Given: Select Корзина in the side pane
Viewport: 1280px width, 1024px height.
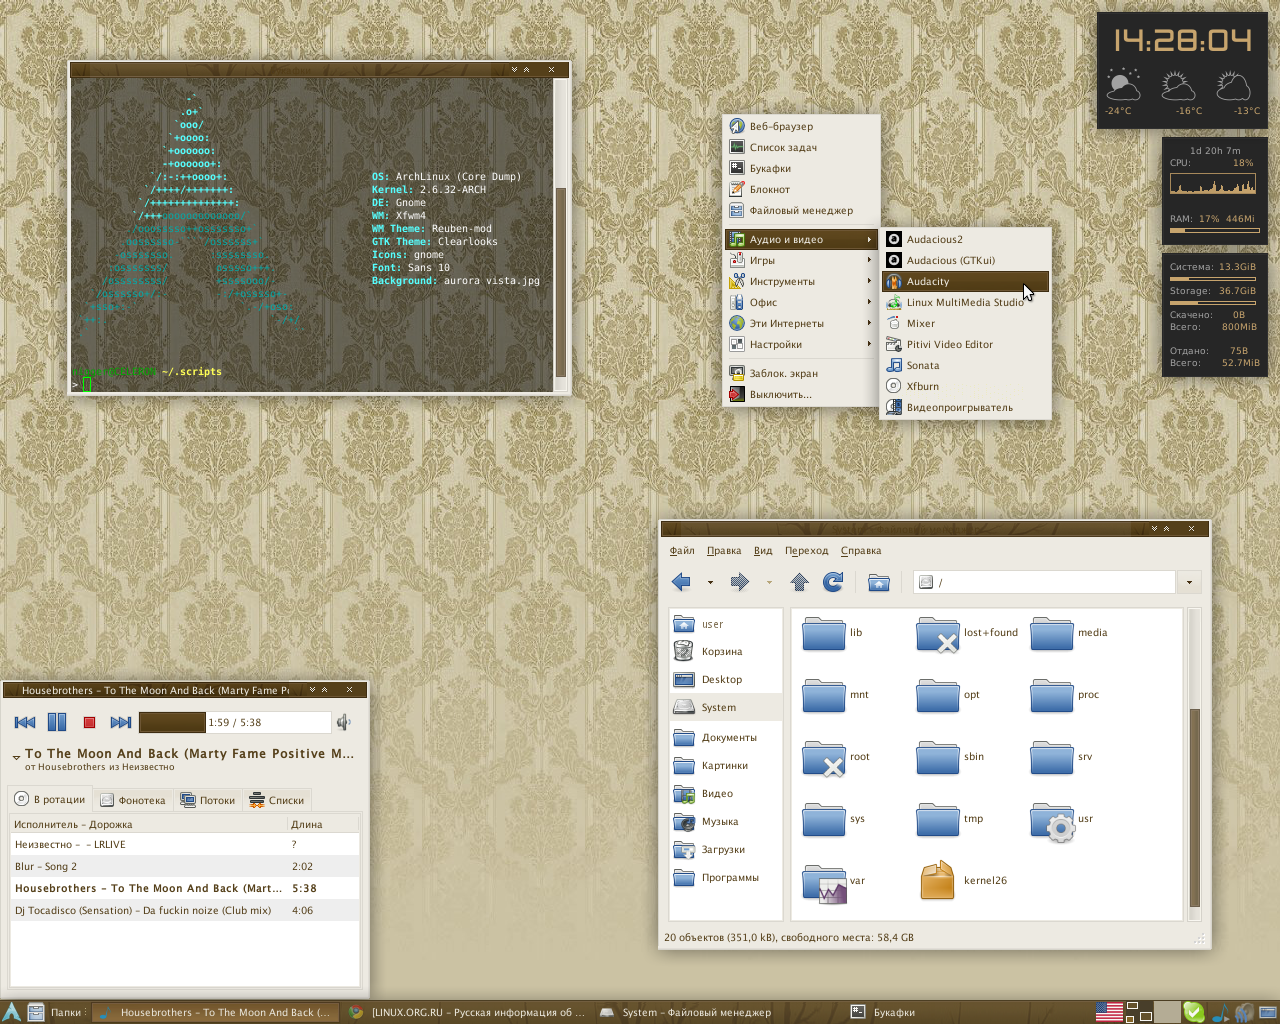Looking at the screenshot, I should [x=725, y=651].
